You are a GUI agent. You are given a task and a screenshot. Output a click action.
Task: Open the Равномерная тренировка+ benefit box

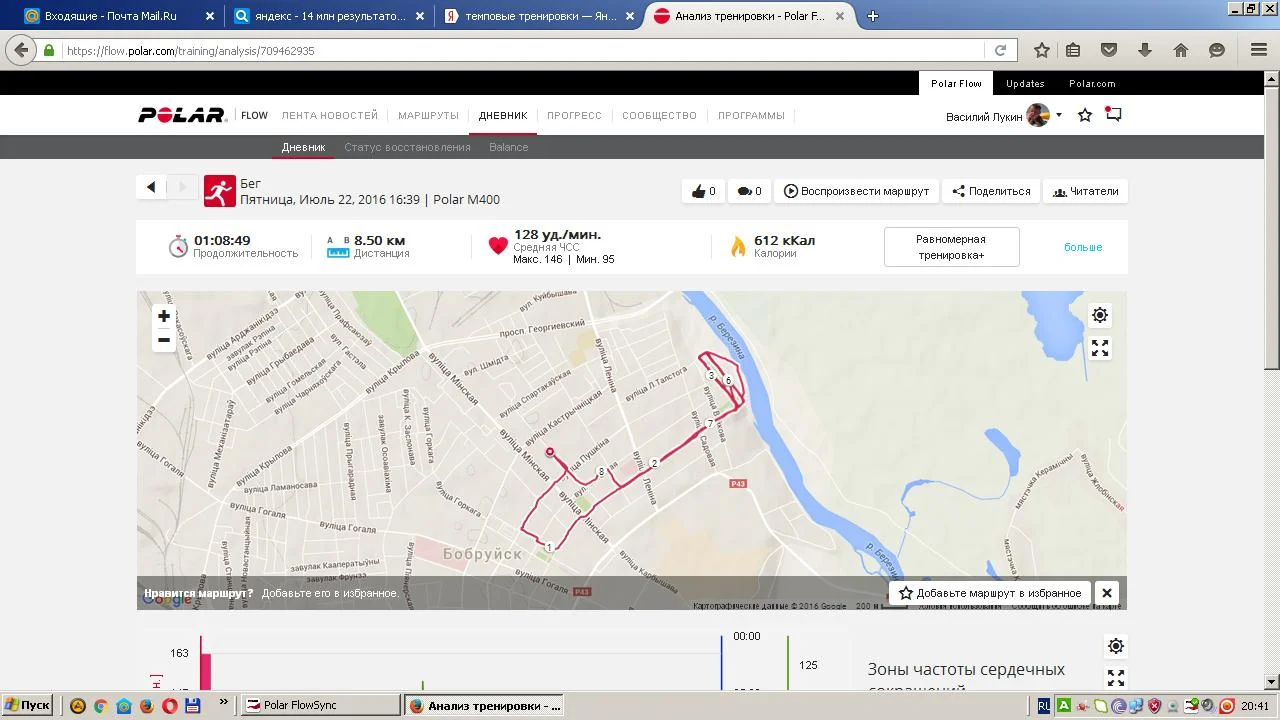pyautogui.click(x=951, y=247)
